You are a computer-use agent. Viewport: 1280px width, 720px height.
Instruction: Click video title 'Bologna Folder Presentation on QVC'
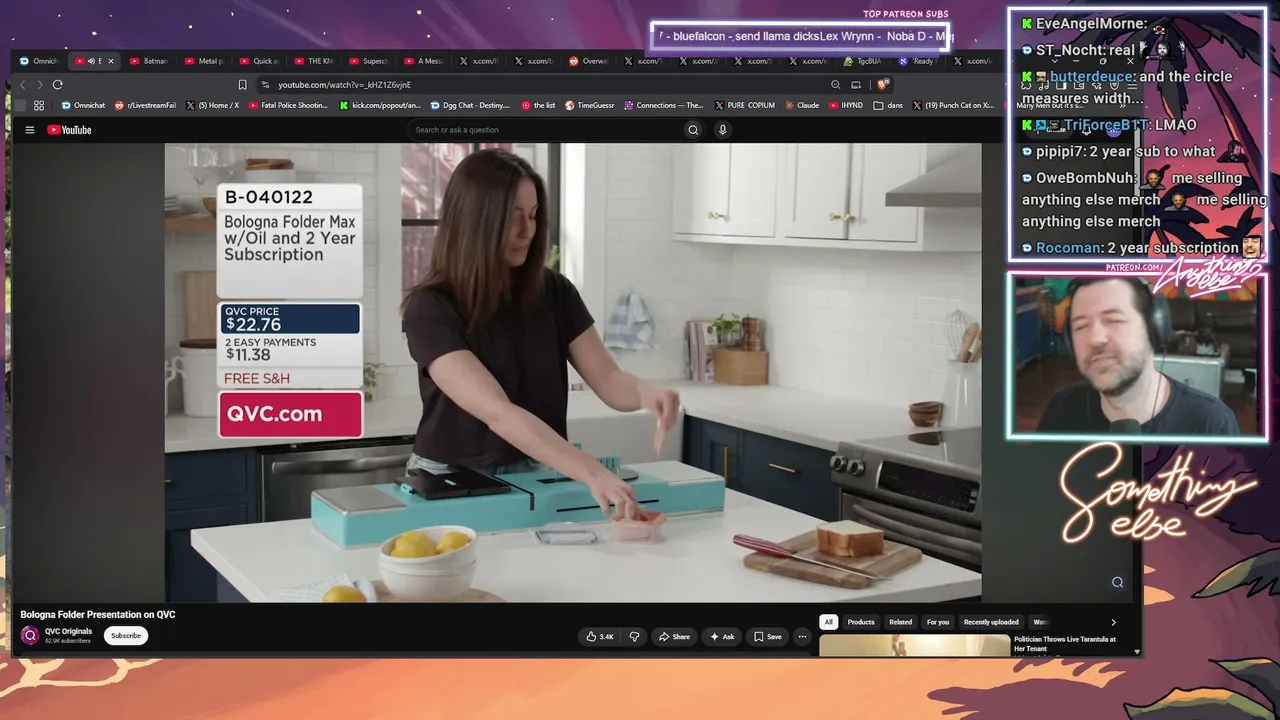pos(98,614)
